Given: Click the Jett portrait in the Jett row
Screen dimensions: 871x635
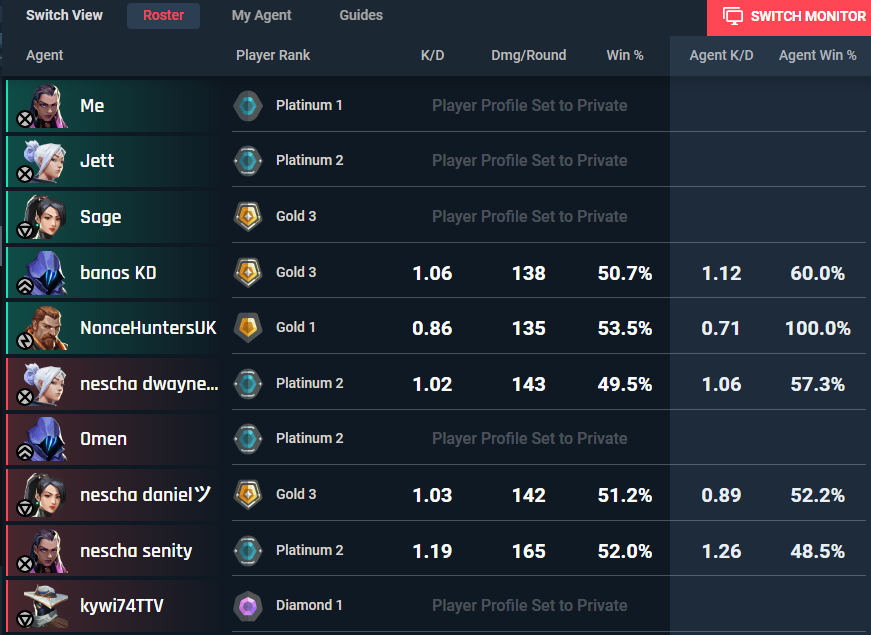Looking at the screenshot, I should [x=47, y=161].
